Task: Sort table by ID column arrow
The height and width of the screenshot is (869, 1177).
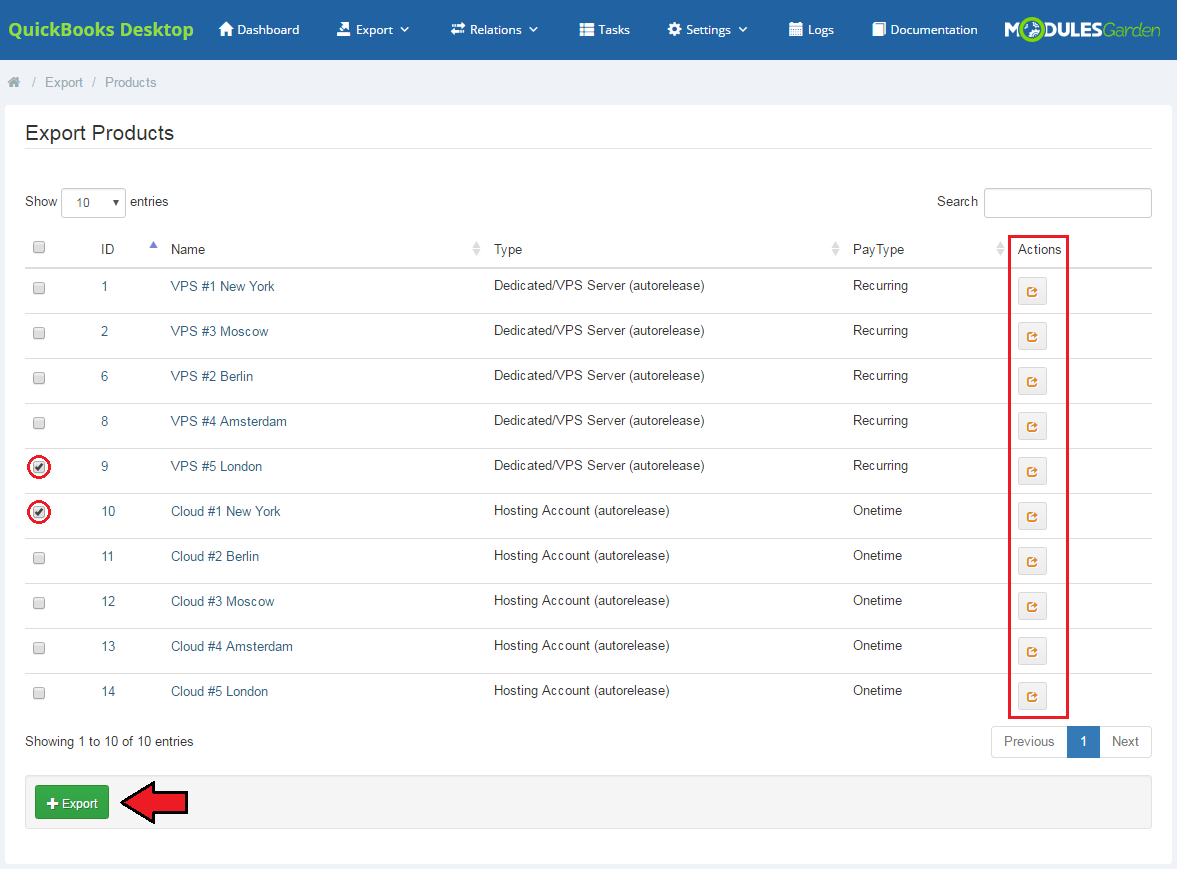Action: tap(153, 245)
